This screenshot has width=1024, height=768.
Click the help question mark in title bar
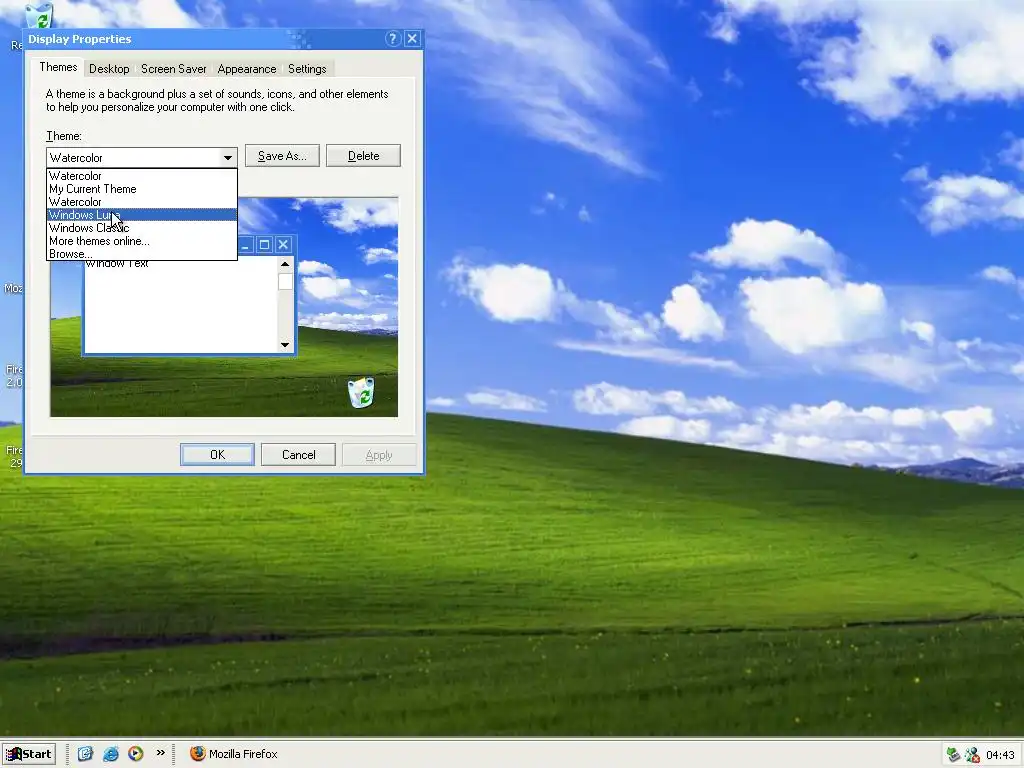(x=392, y=39)
